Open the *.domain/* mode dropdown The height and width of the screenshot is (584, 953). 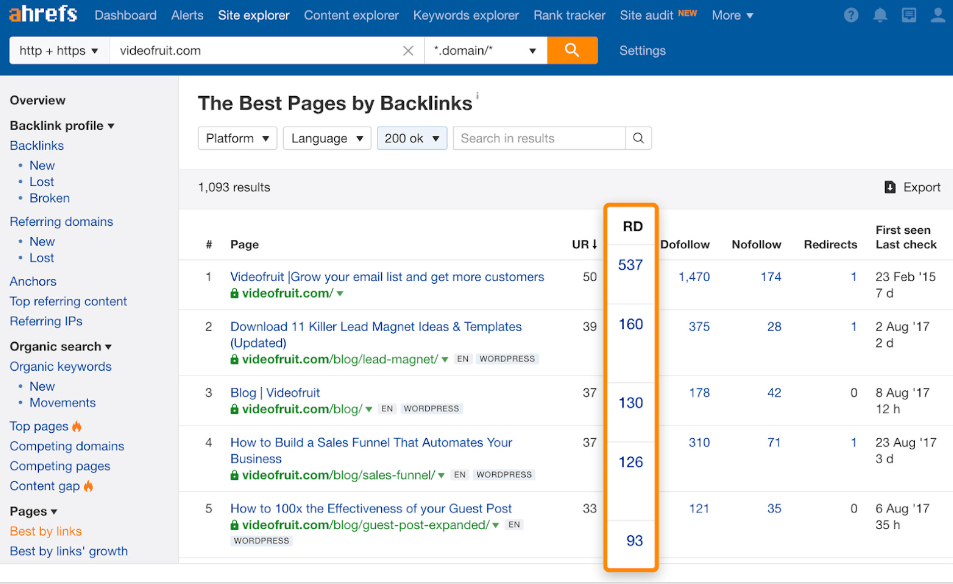(x=485, y=50)
